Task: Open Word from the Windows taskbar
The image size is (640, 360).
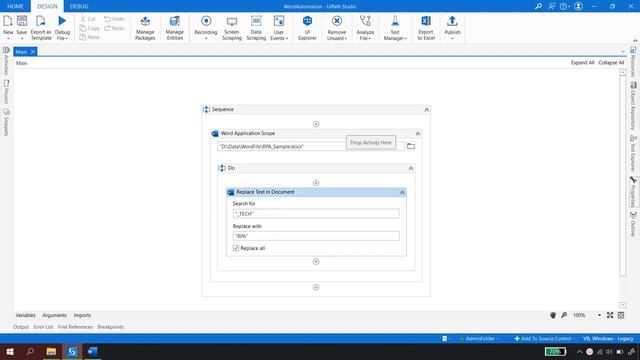Action: [92, 351]
